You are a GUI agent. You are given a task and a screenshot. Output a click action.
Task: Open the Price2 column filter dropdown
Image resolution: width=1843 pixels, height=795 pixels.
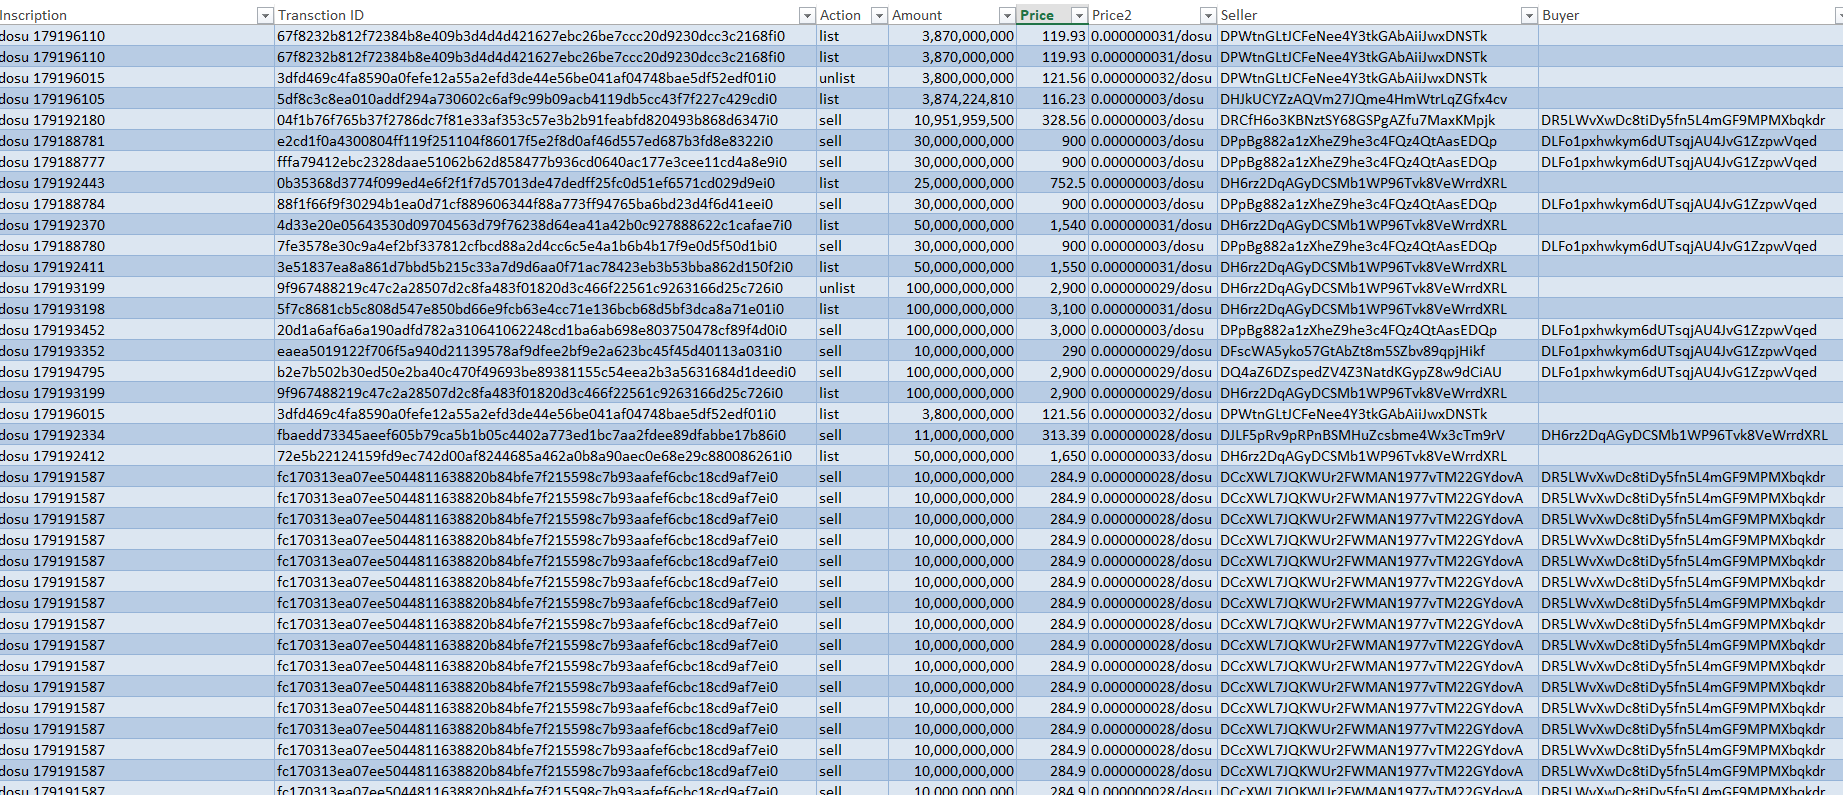1208,15
